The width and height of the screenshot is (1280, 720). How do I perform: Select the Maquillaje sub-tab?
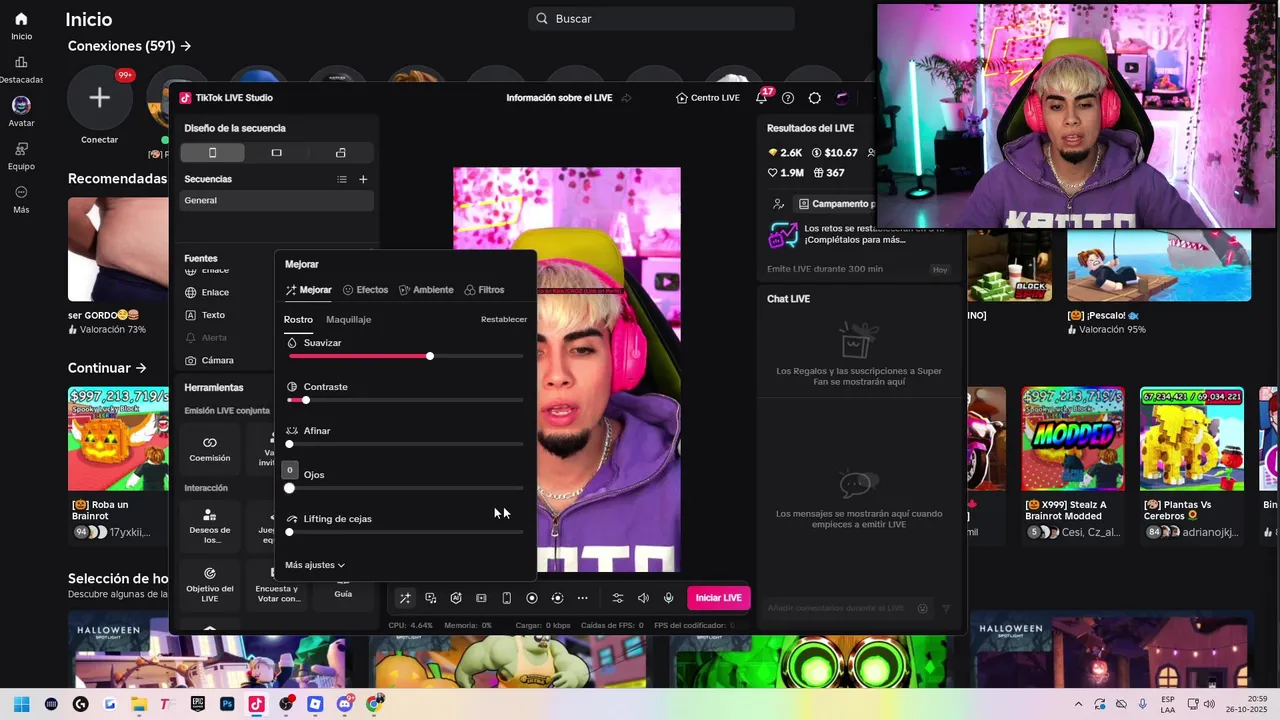[x=349, y=320]
